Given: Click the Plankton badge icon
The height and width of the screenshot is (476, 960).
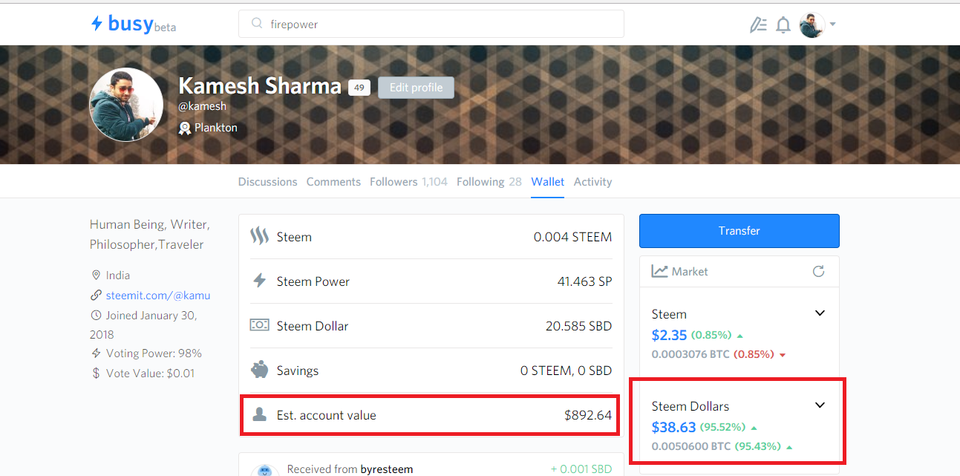Looking at the screenshot, I should coord(185,128).
